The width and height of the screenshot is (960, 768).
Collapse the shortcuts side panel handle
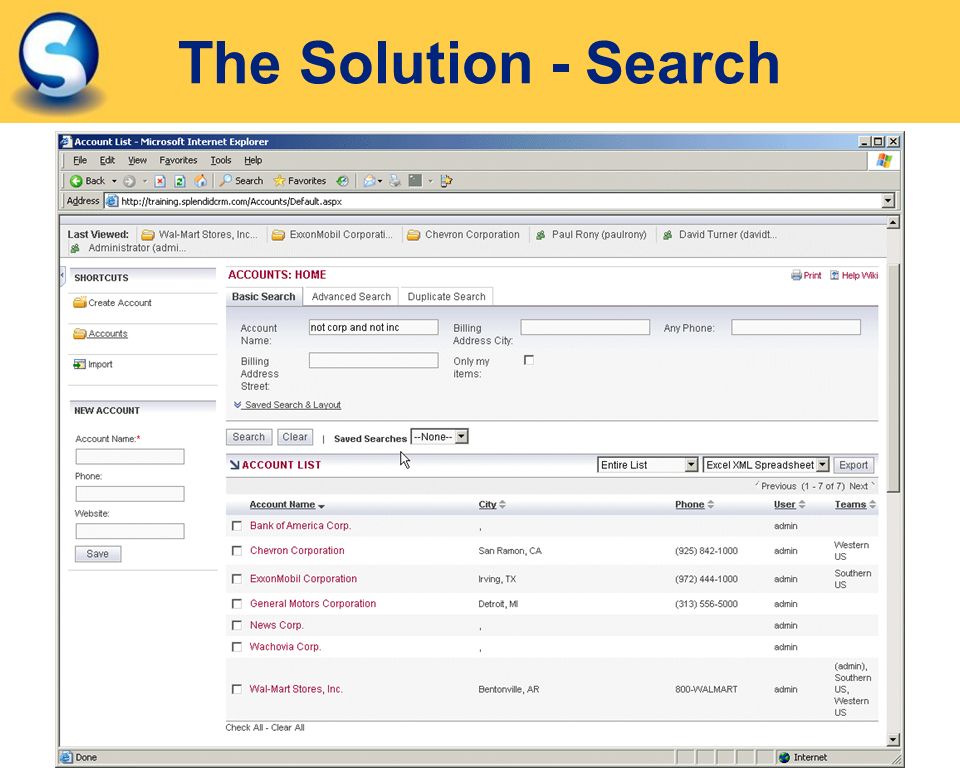(62, 276)
